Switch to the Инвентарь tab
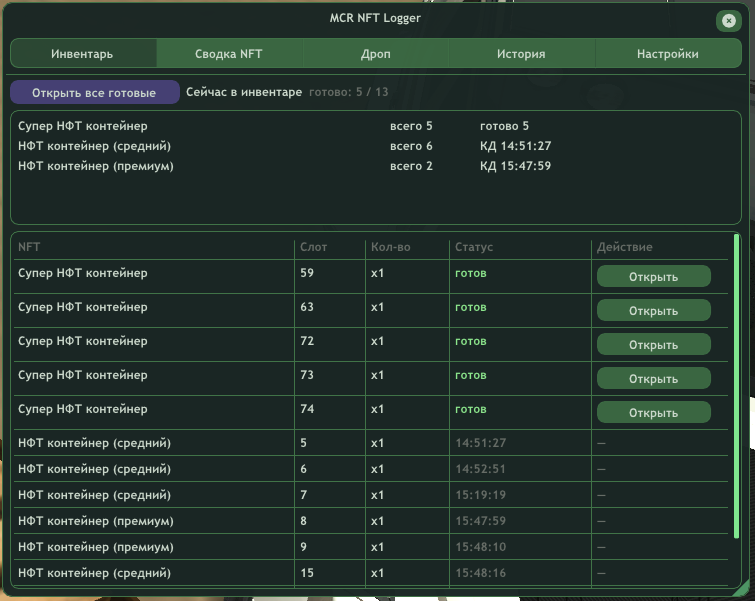 [83, 53]
